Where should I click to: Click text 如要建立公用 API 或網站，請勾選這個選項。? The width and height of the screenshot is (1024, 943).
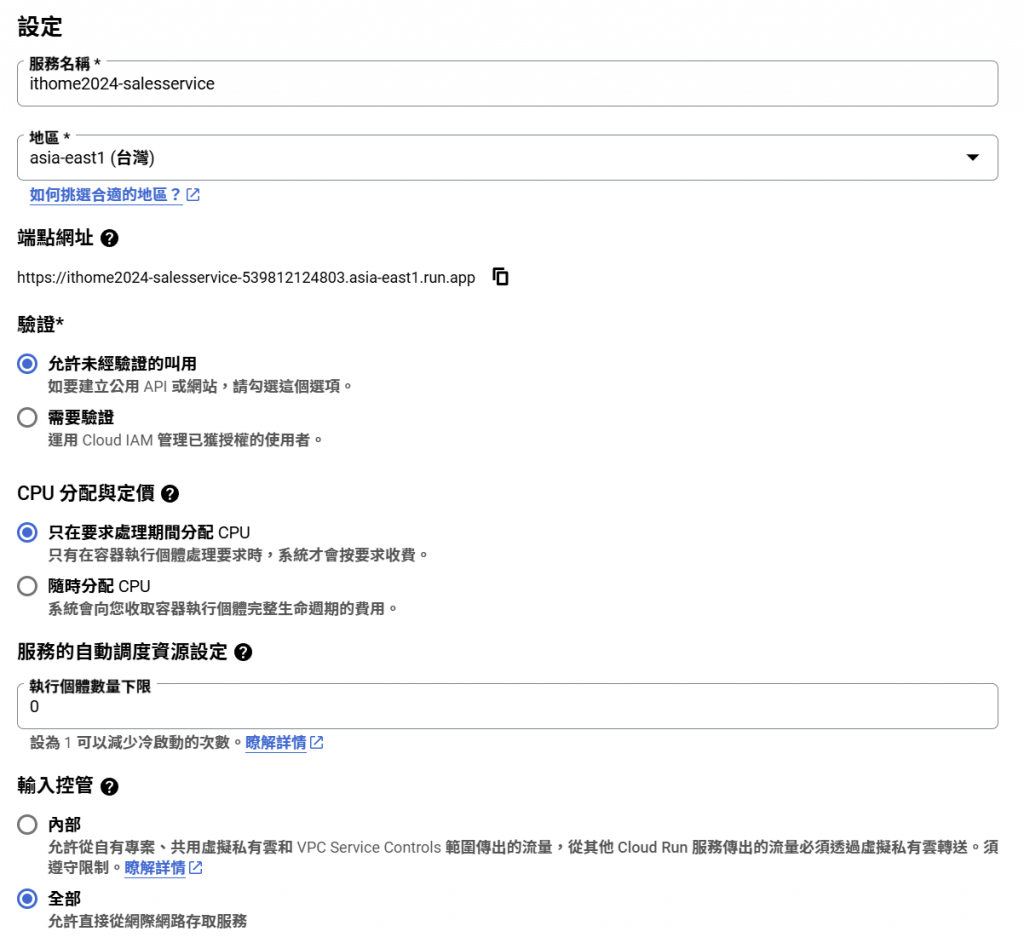click(200, 387)
